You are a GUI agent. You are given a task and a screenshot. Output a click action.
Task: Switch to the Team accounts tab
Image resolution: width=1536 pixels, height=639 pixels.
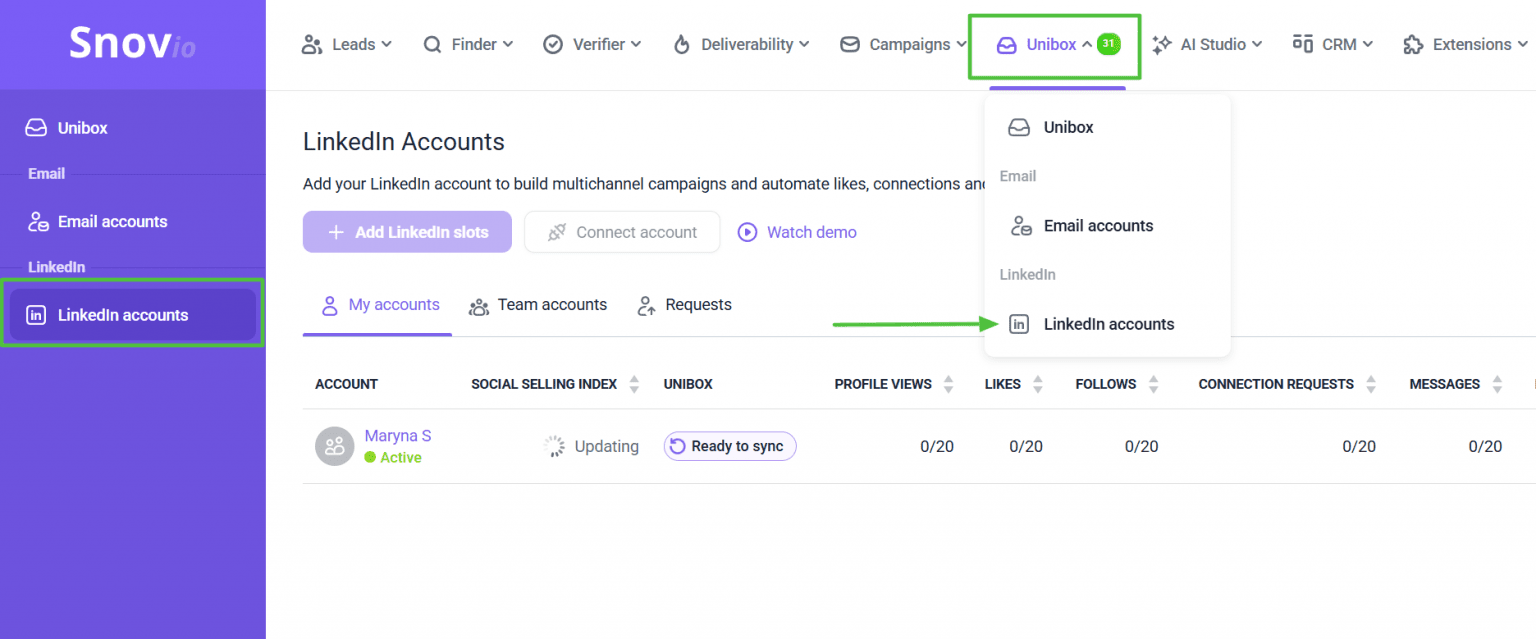tap(538, 305)
